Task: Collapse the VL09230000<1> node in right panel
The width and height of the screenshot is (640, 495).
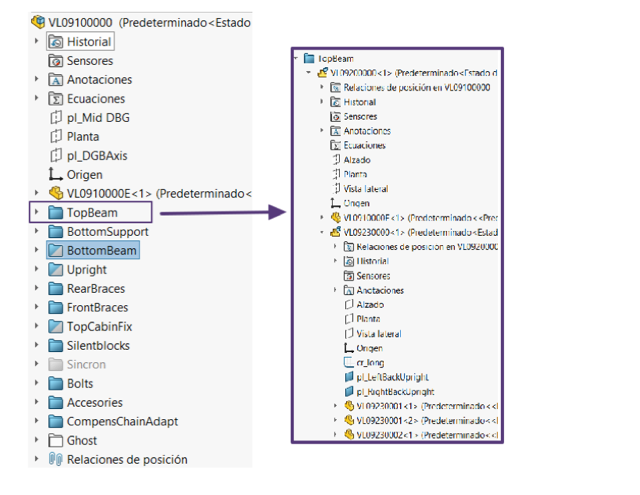Action: point(322,232)
